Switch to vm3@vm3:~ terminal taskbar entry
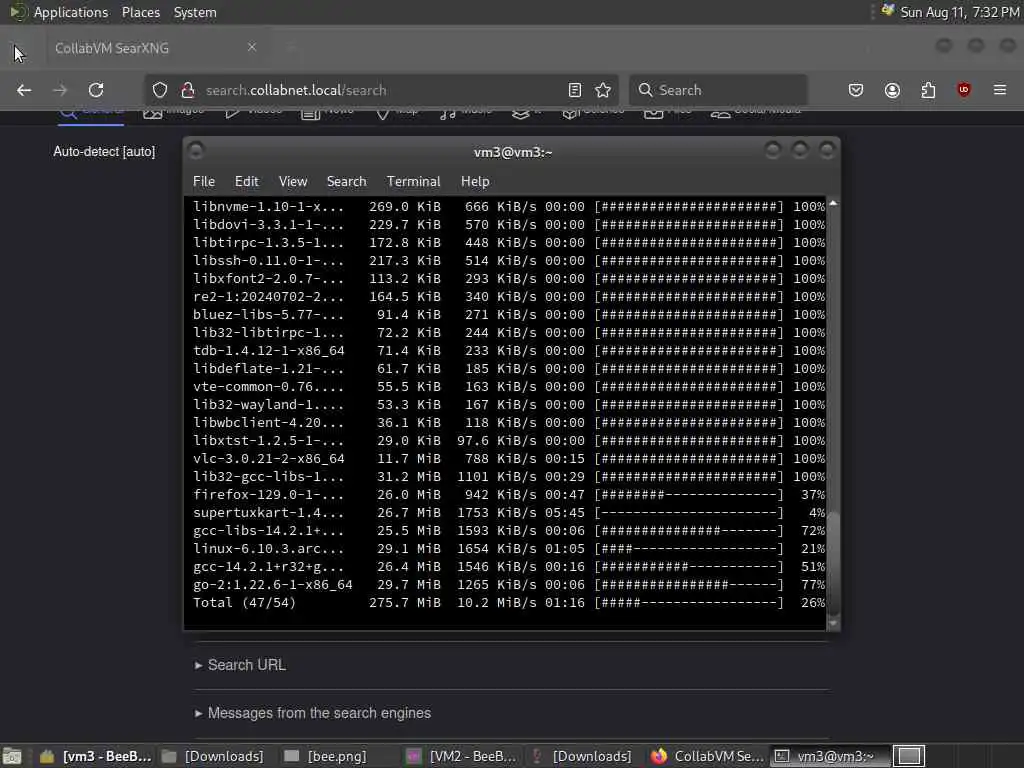Image resolution: width=1024 pixels, height=768 pixels. (829, 756)
